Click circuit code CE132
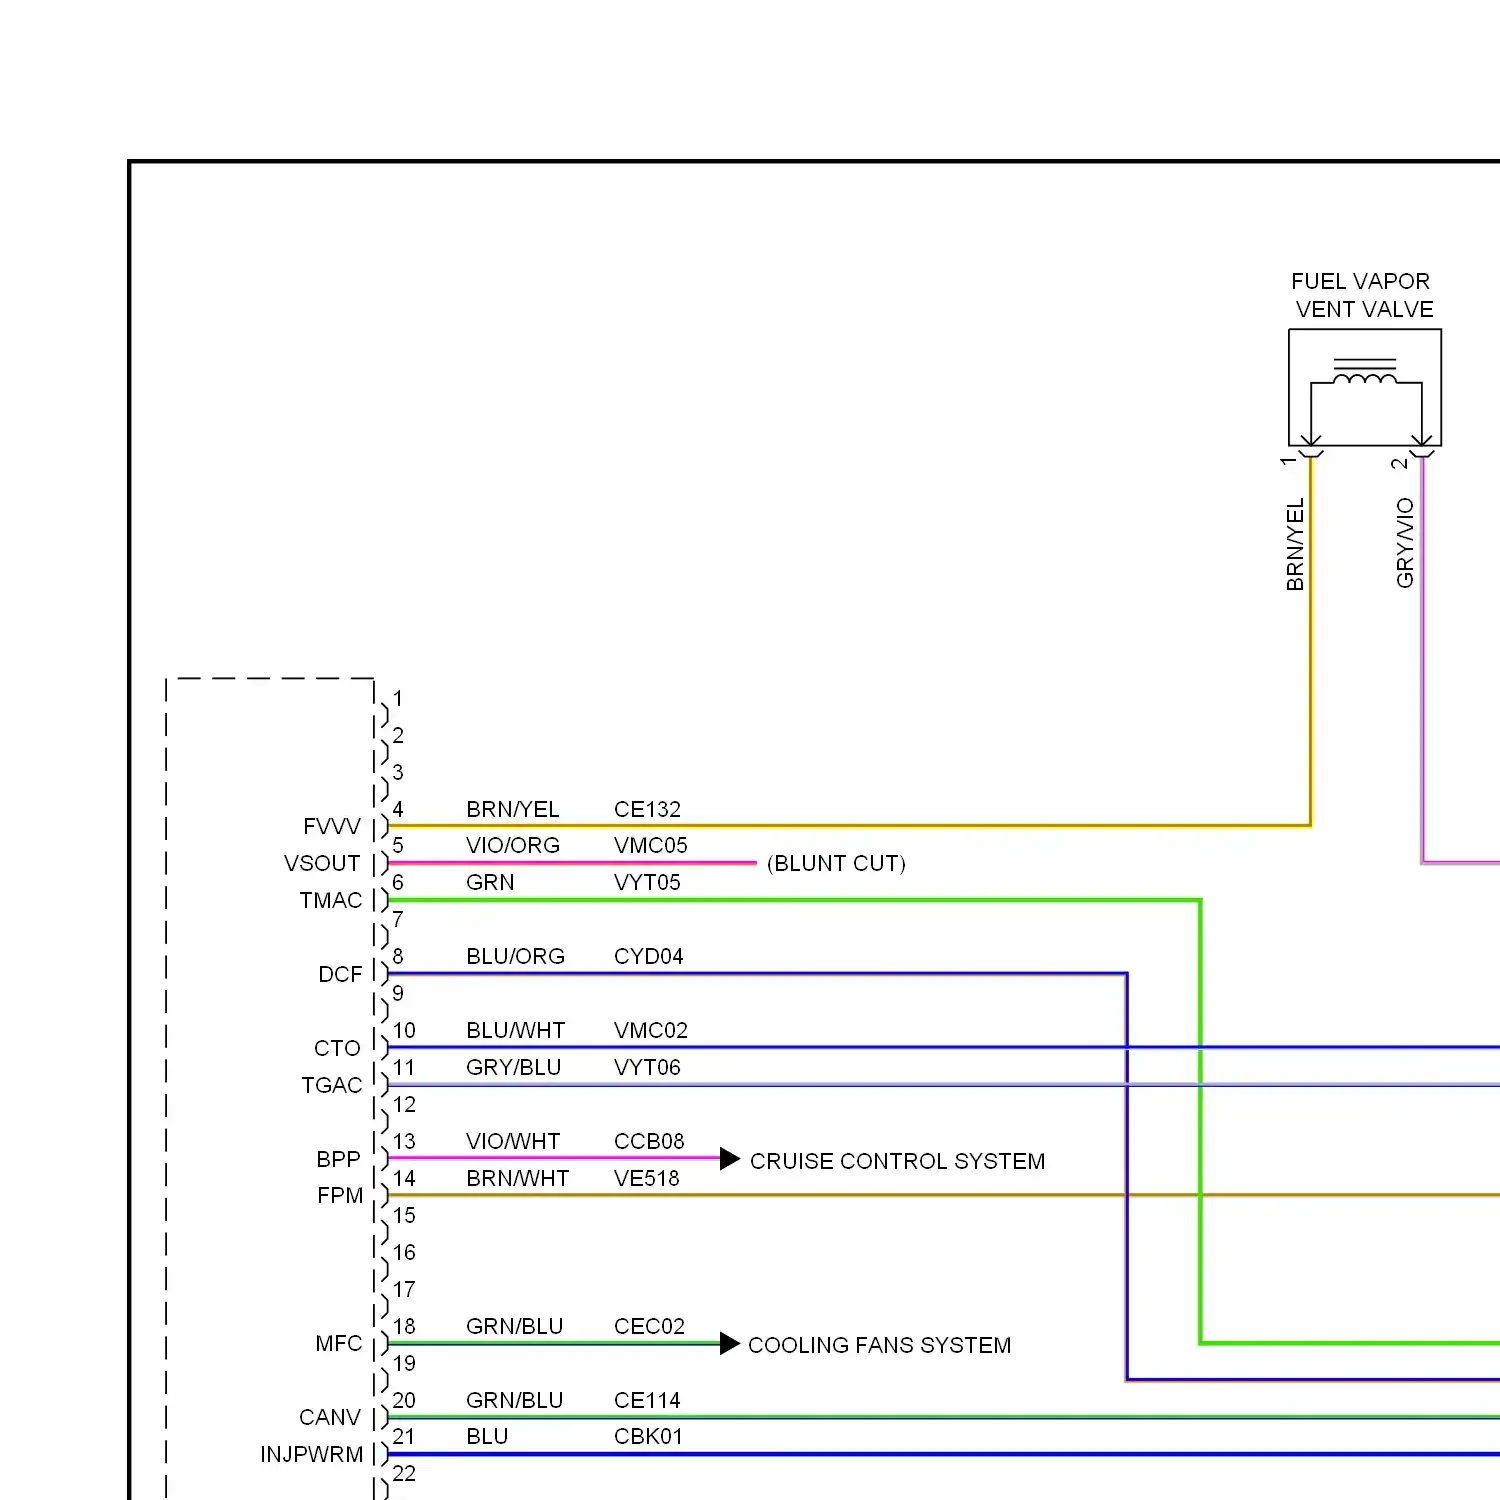 (x=647, y=809)
